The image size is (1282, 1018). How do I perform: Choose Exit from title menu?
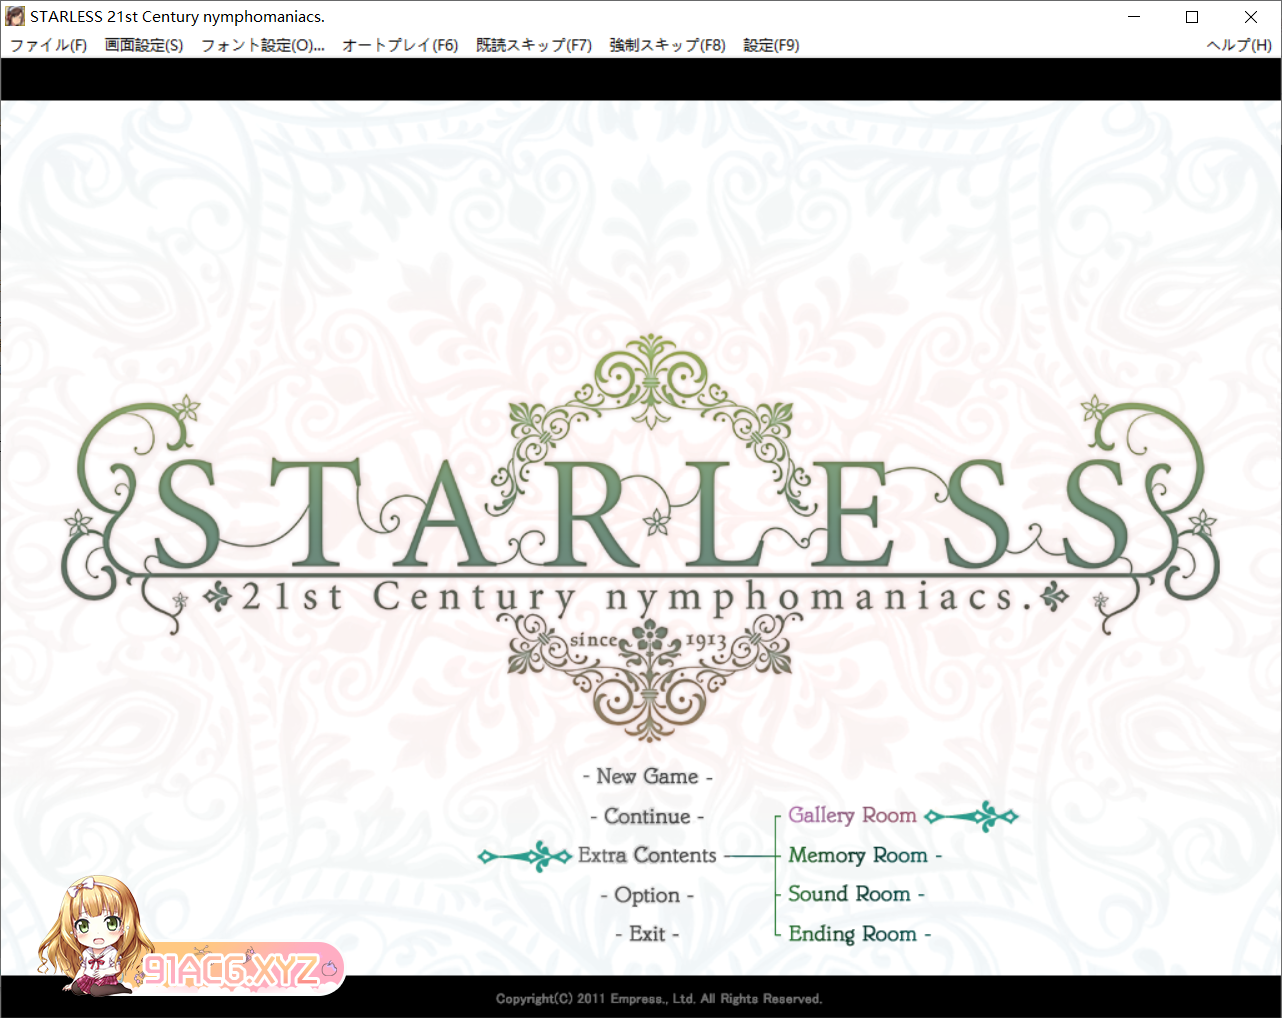tap(647, 934)
